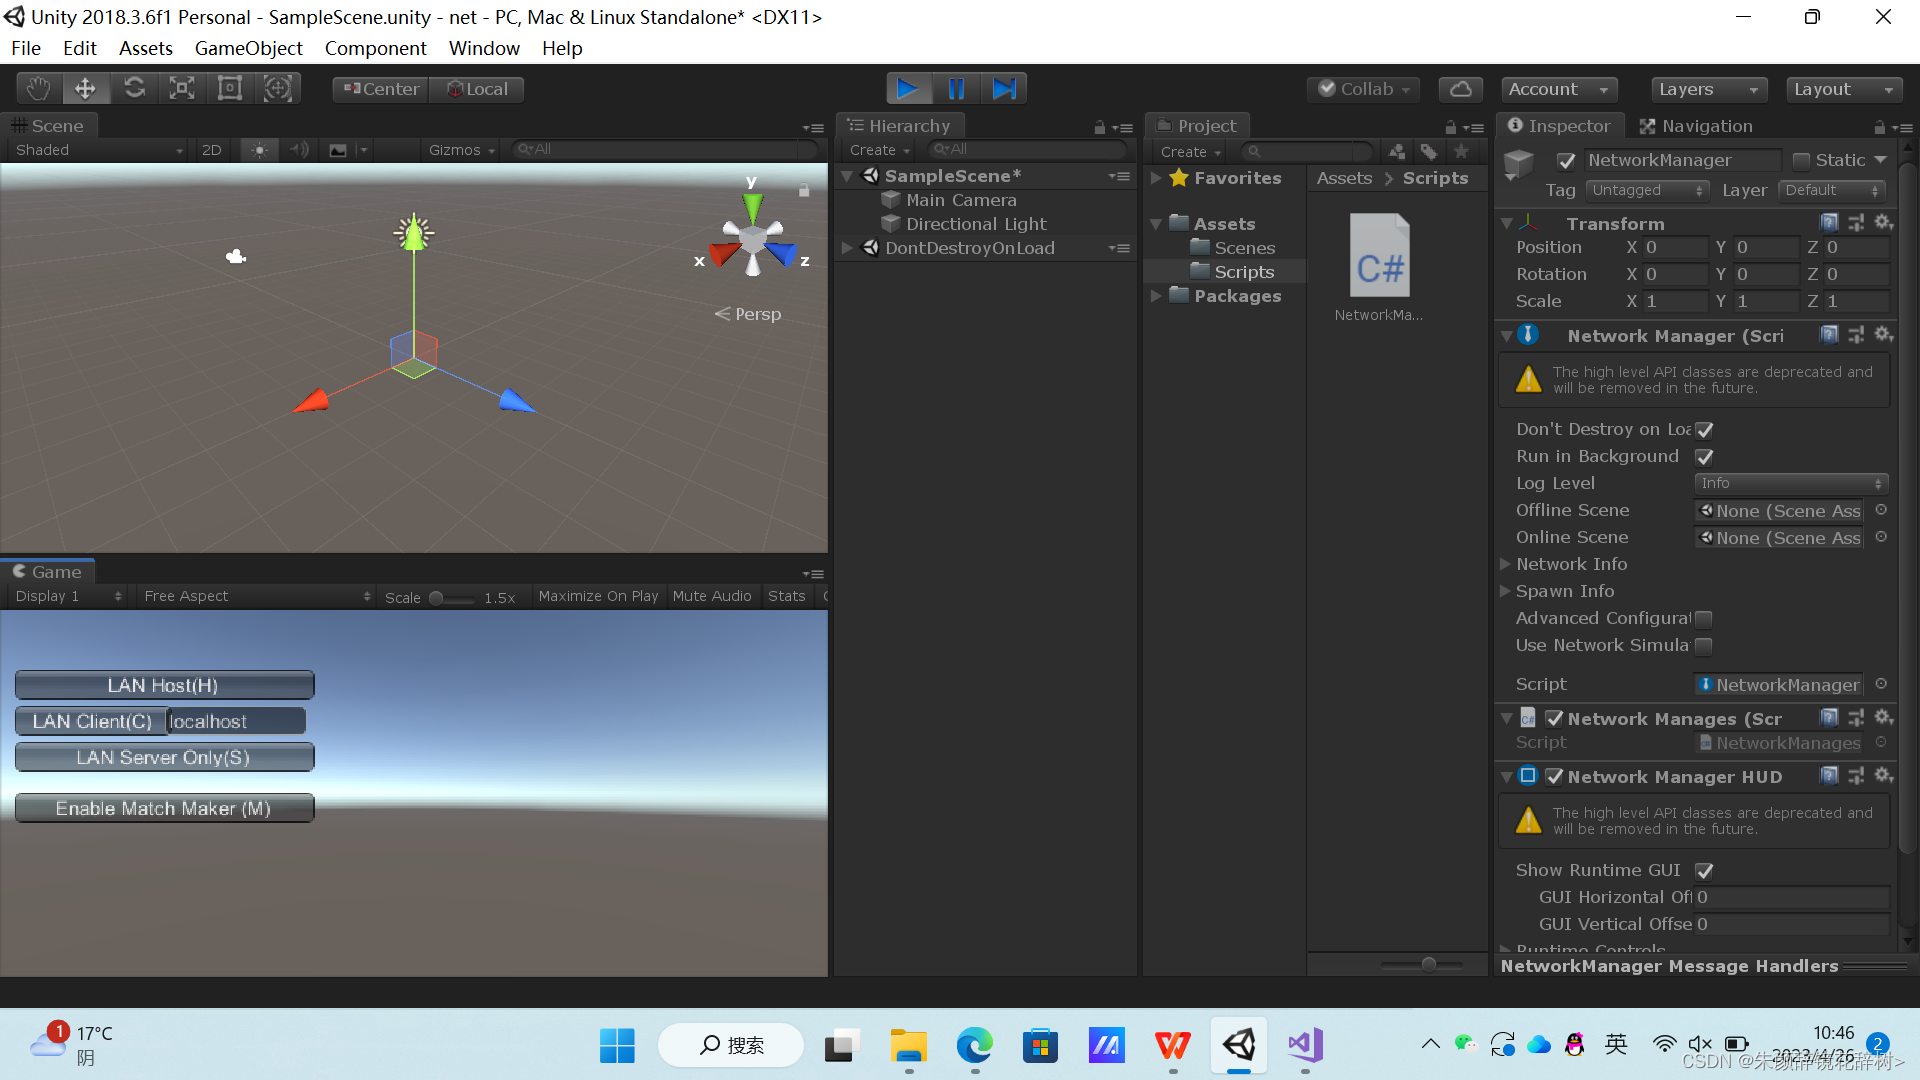Enable Advanced Configuration checkbox

coord(1705,619)
